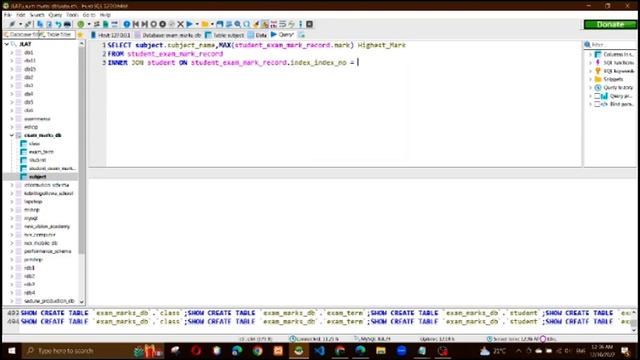Expand the SQL functions helper node
The image size is (640, 360).
590,62
